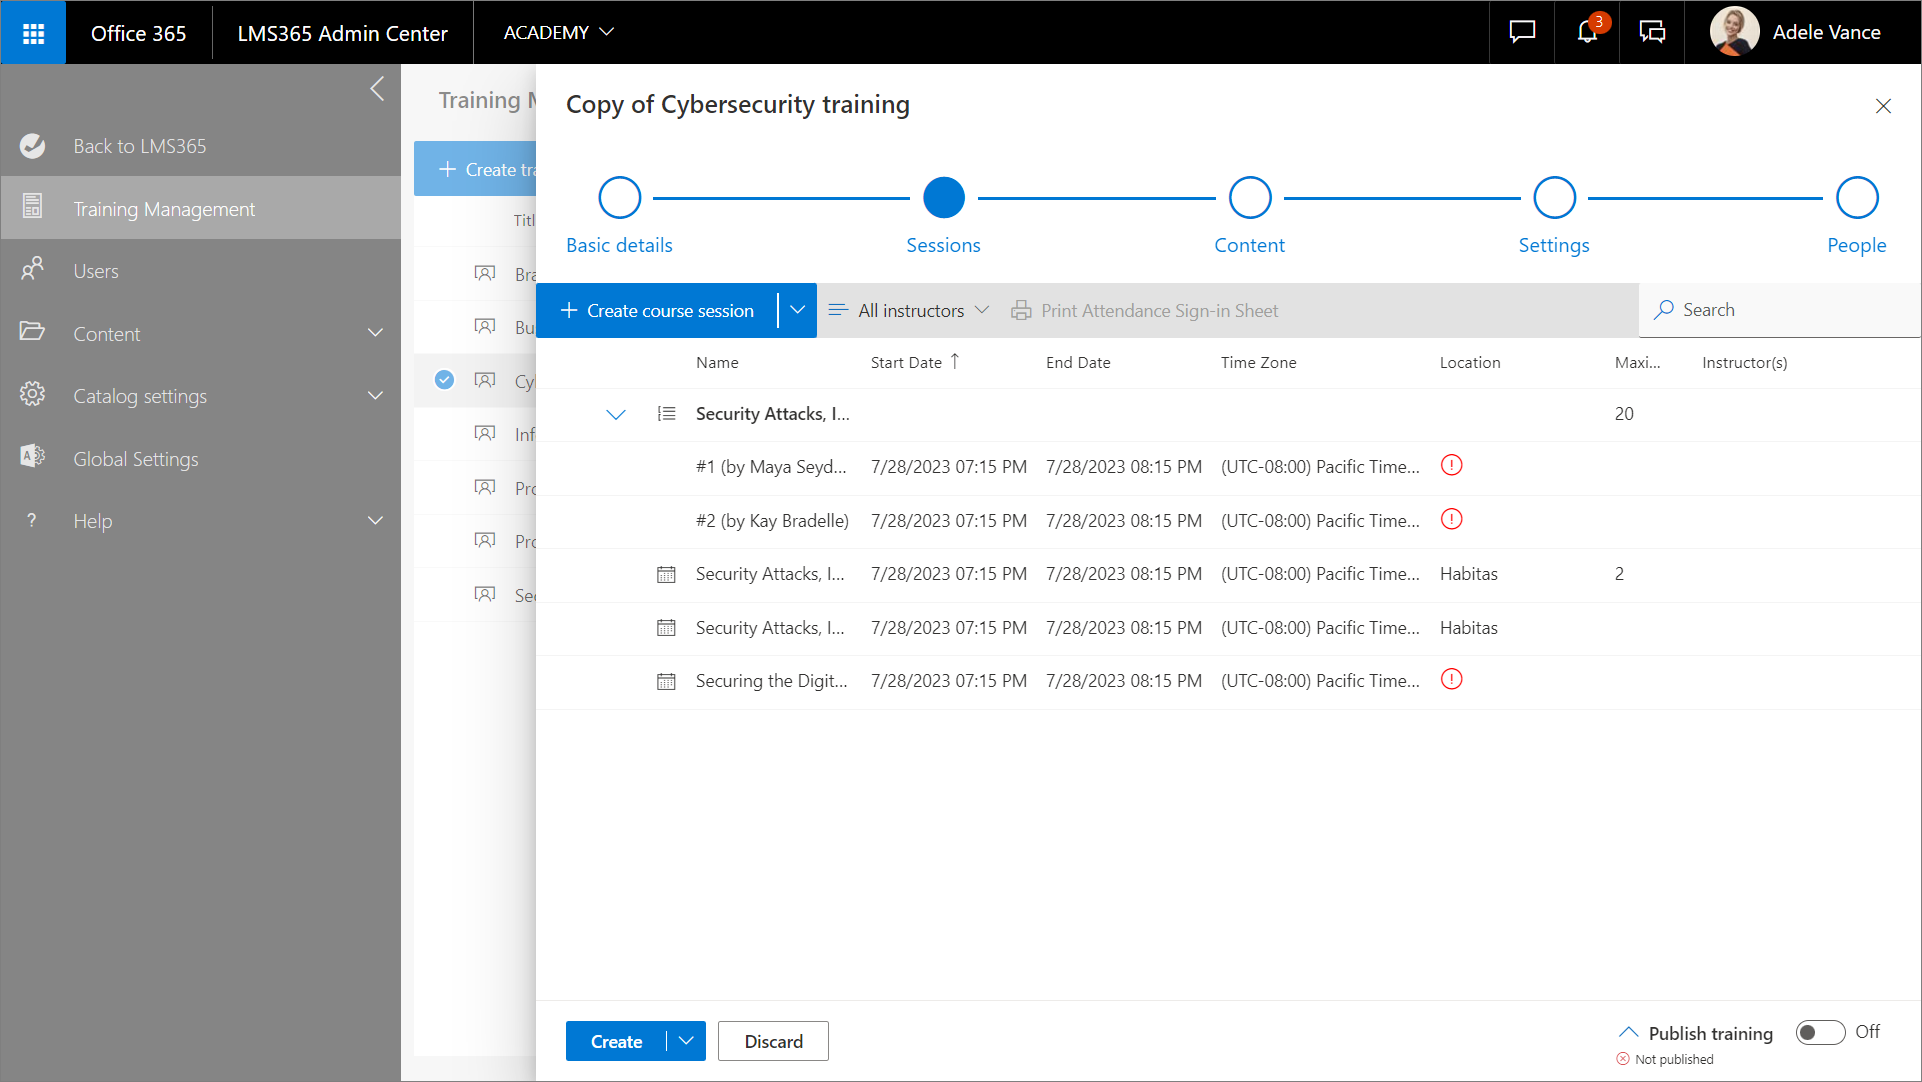1922x1082 pixels.
Task: Collapse the Security Attacks session group
Action: (616, 414)
